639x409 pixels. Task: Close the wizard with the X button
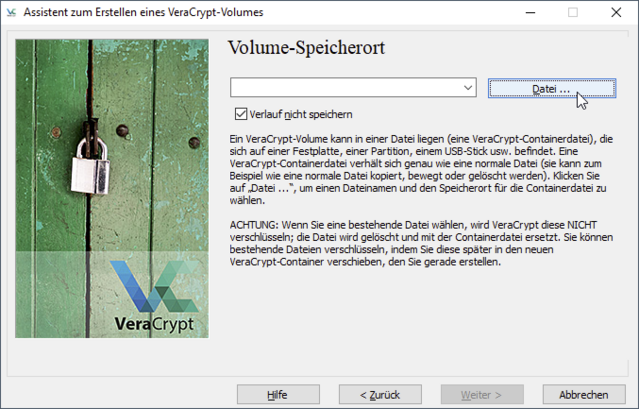pos(616,13)
